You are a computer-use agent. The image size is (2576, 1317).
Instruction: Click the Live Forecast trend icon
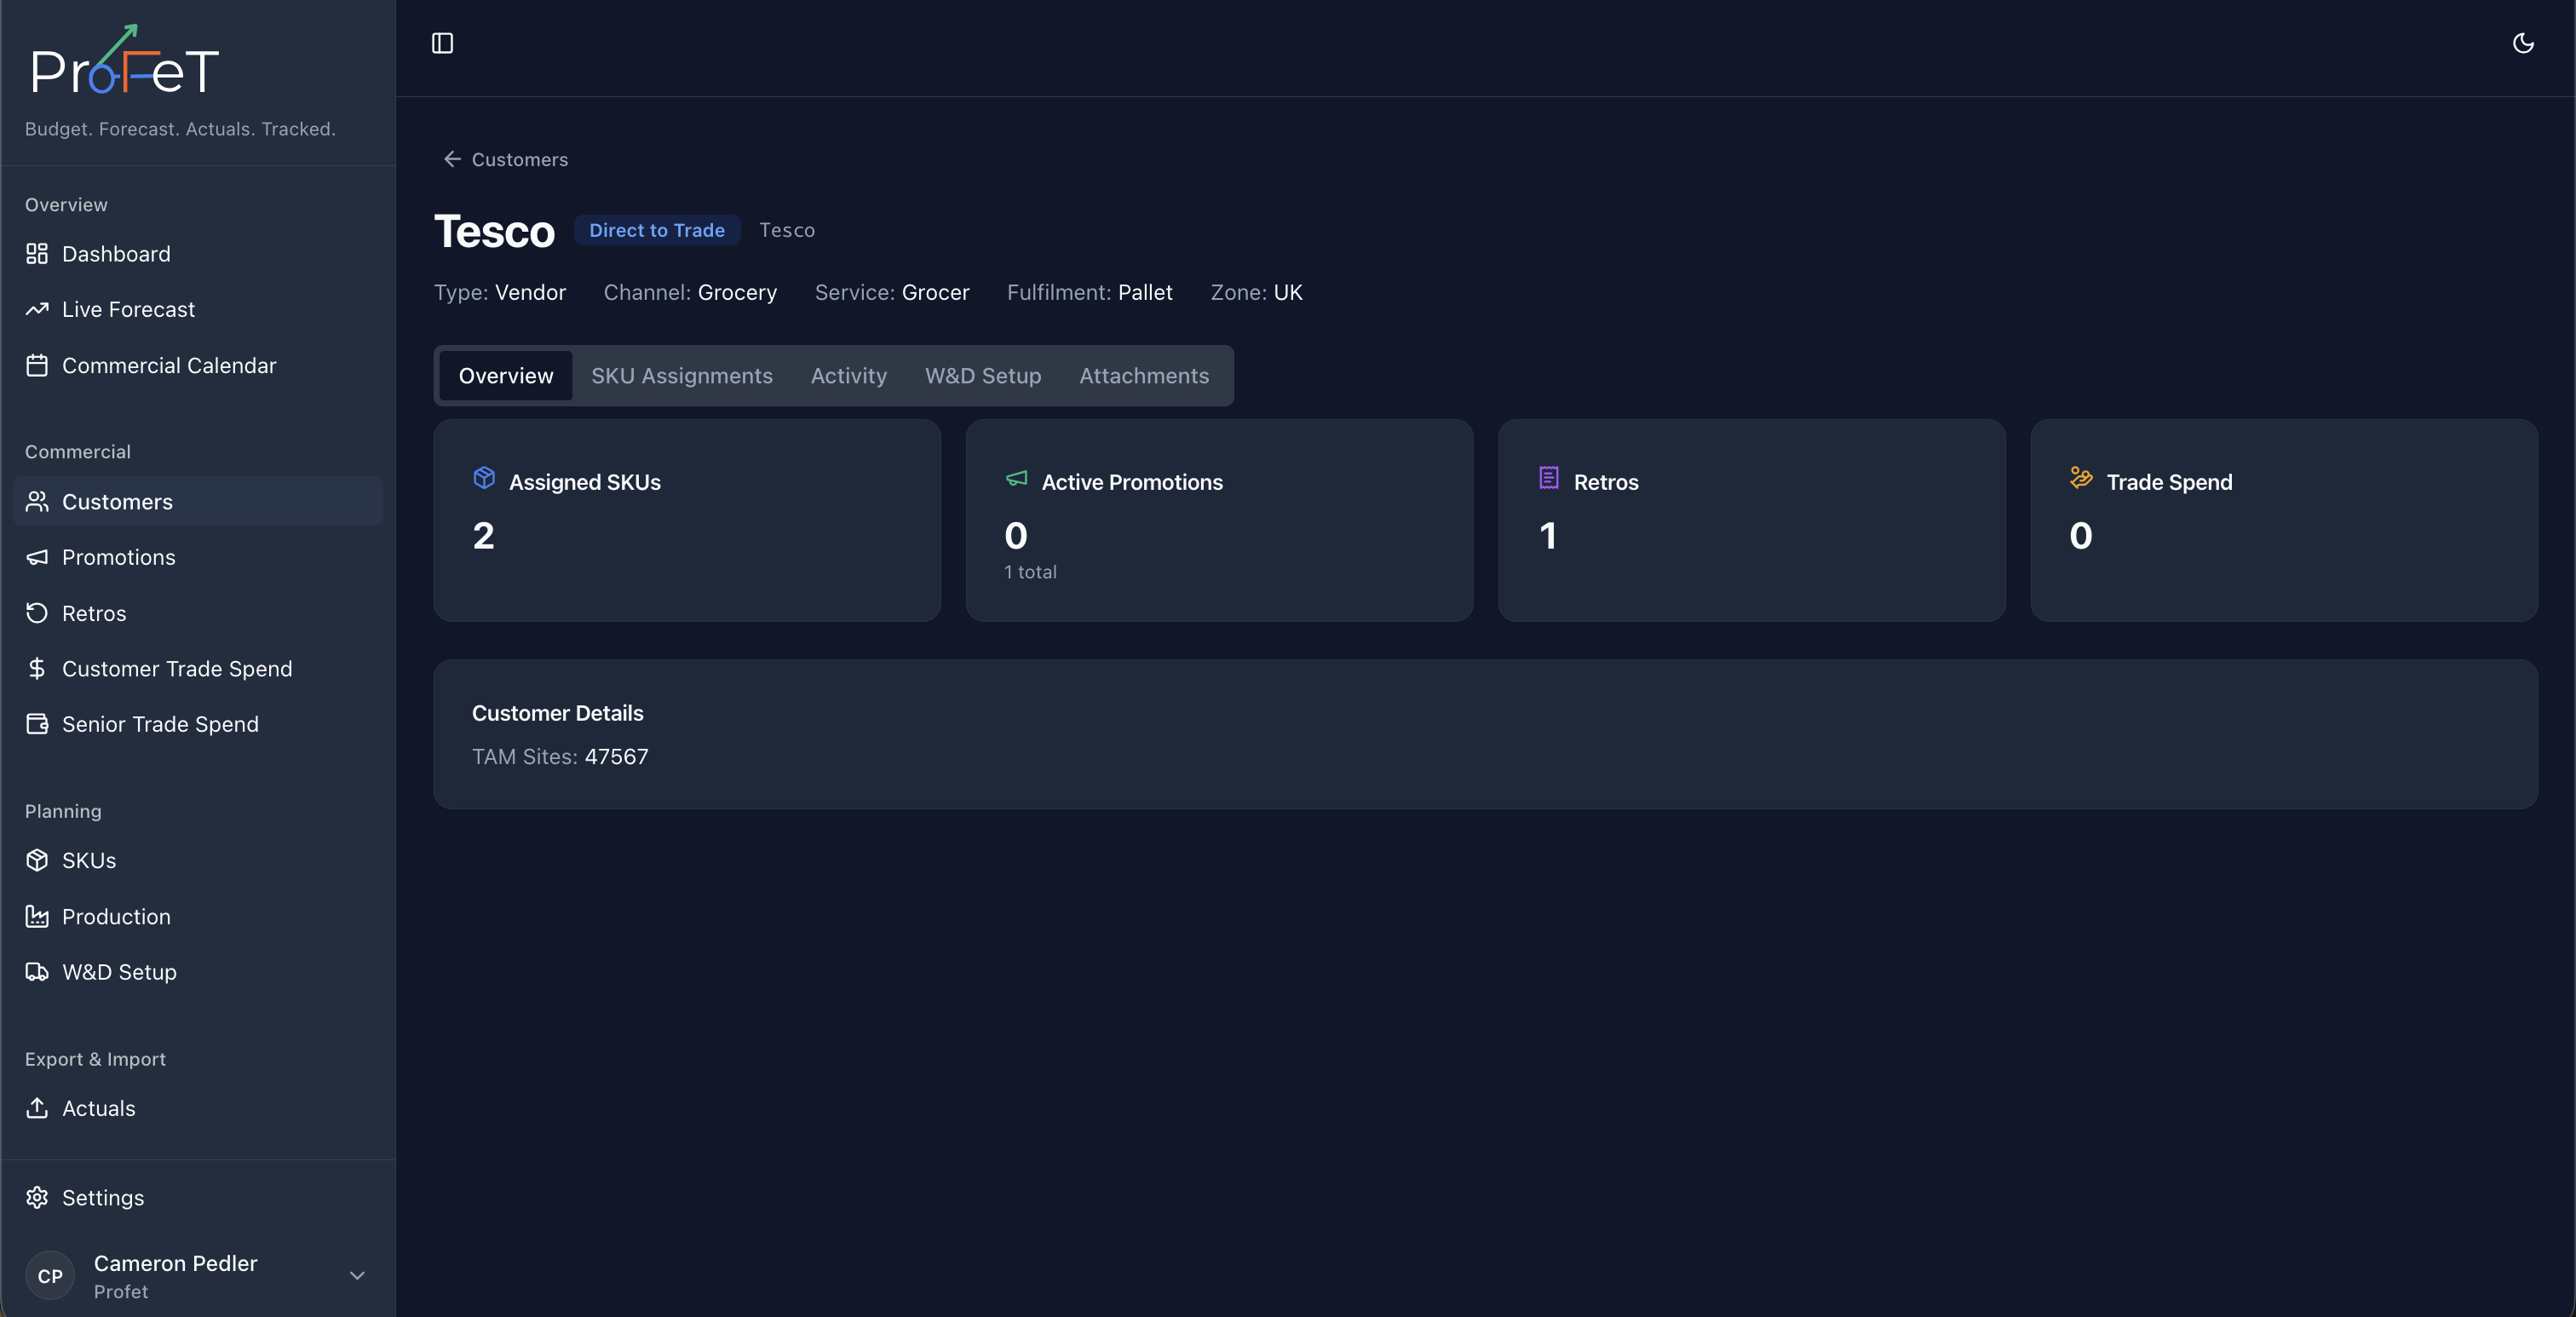[37, 309]
